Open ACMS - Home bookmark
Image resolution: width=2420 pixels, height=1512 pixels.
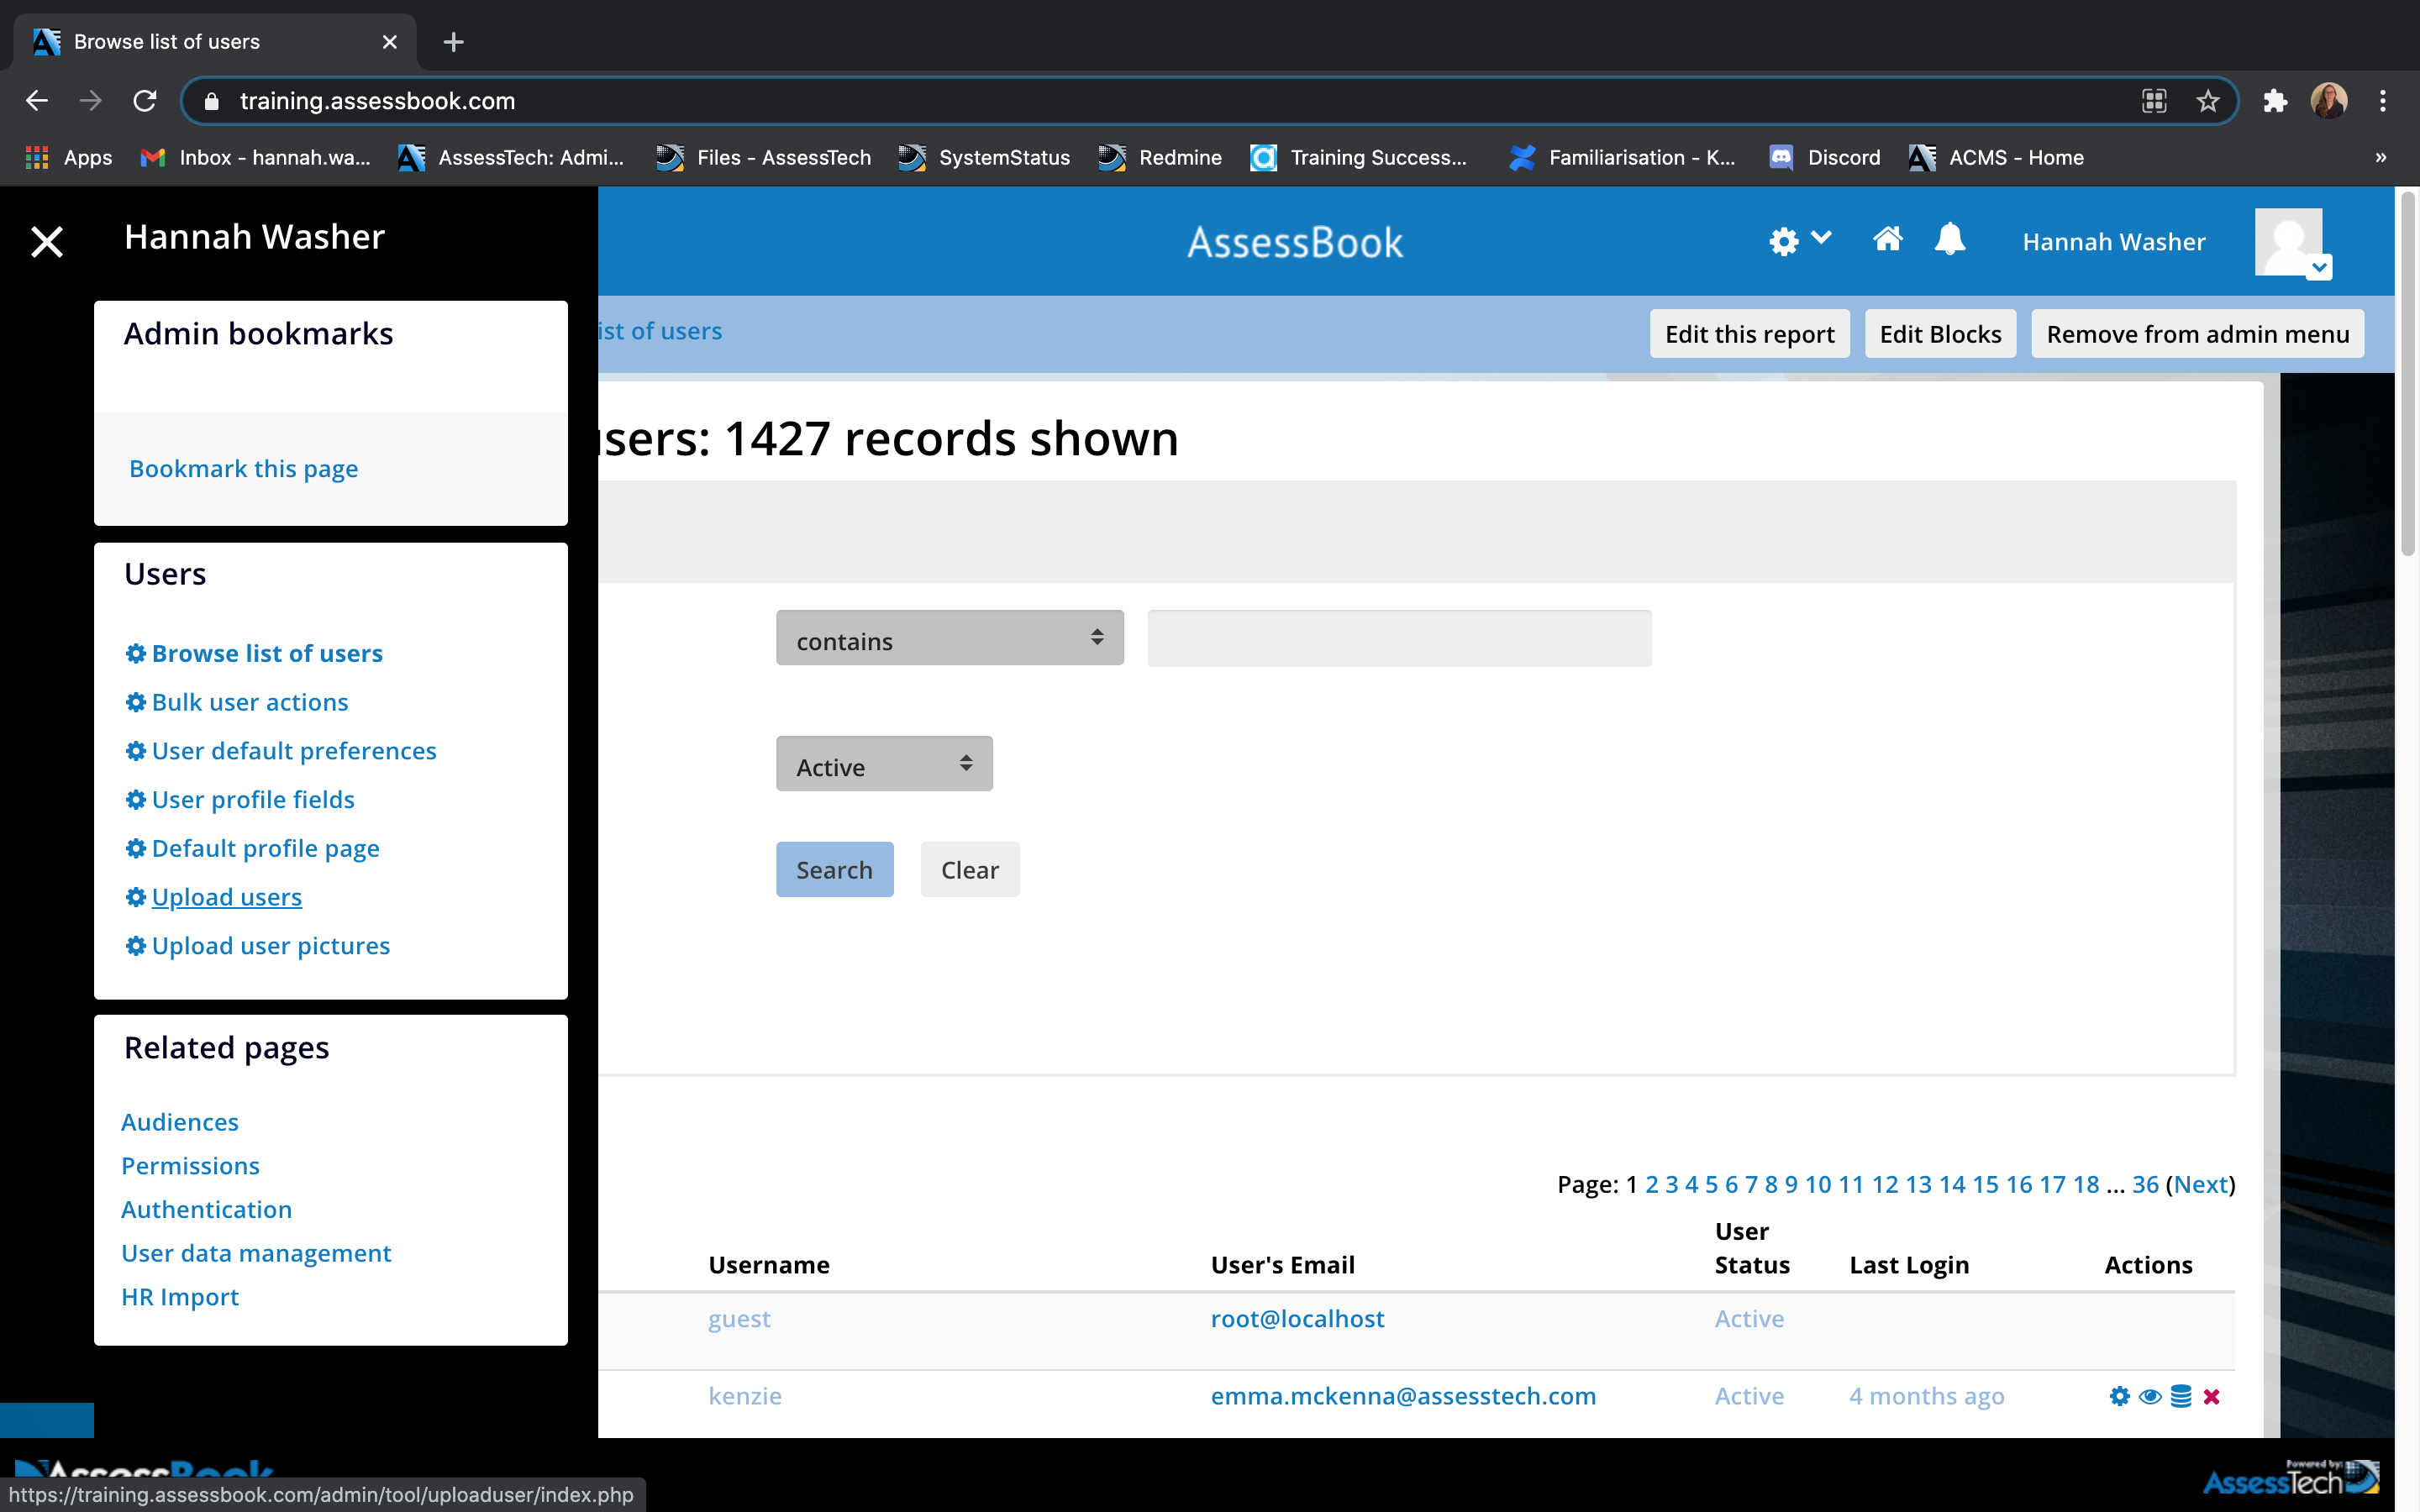[1996, 157]
